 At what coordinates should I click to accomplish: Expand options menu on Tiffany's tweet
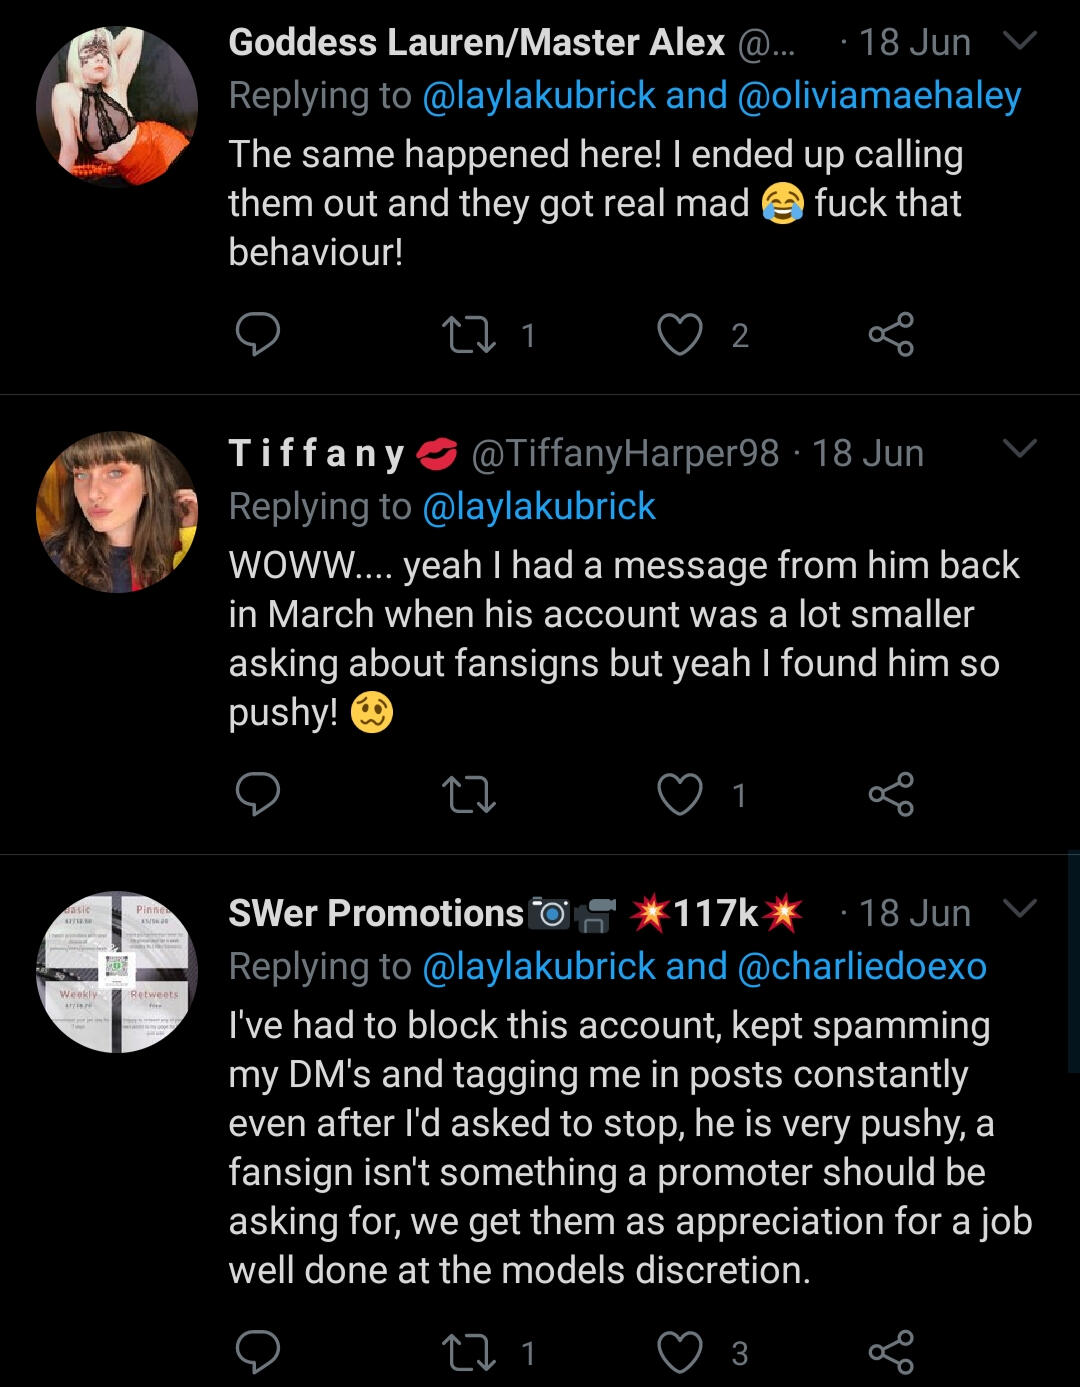(1019, 449)
